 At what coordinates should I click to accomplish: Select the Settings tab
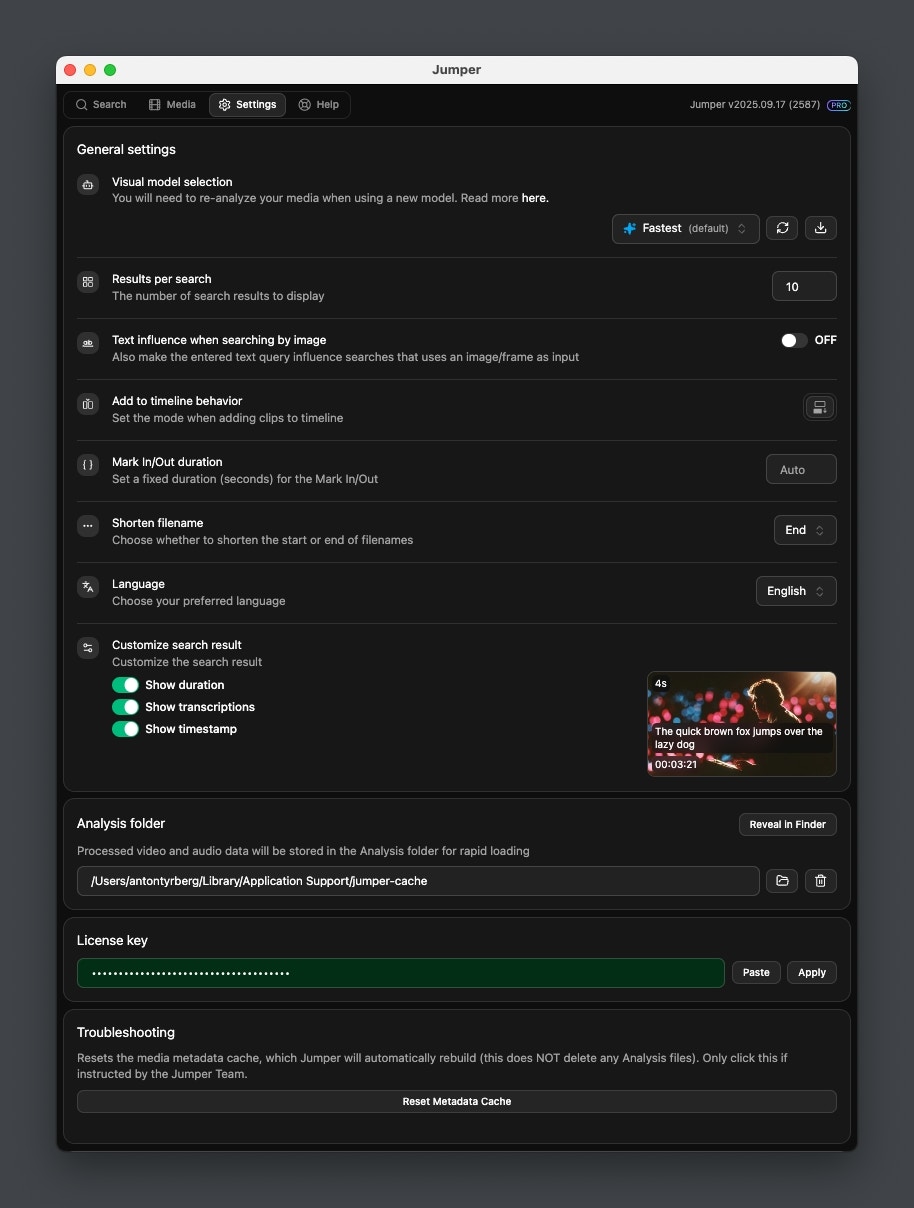click(x=247, y=105)
